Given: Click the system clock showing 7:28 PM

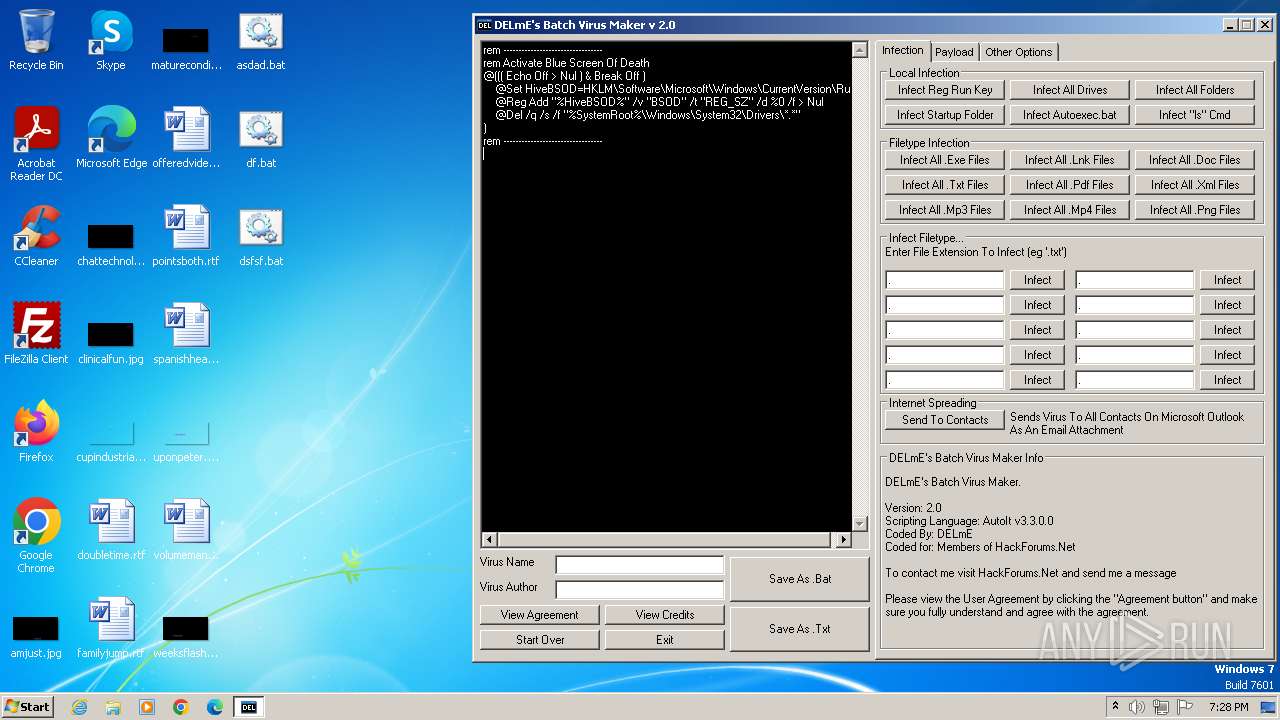Looking at the screenshot, I should [x=1228, y=707].
